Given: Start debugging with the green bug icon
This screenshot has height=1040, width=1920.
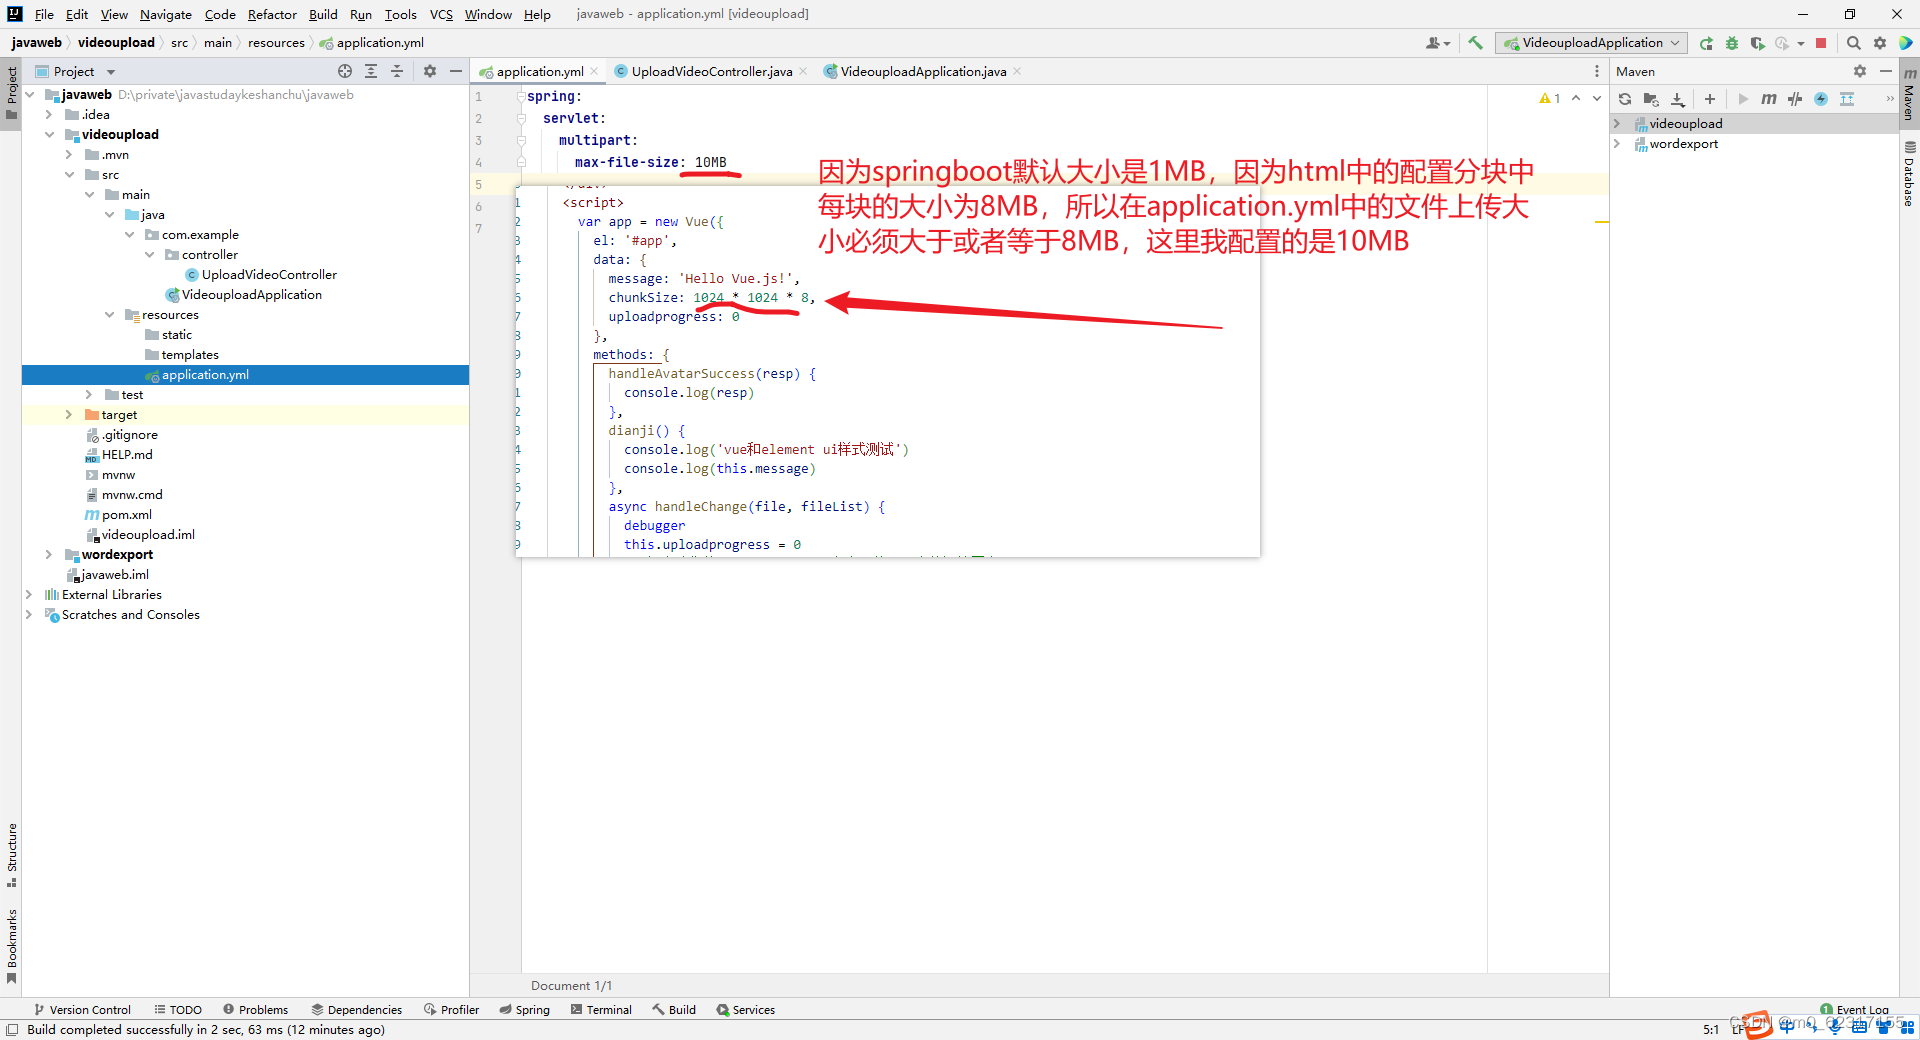Looking at the screenshot, I should coord(1732,43).
